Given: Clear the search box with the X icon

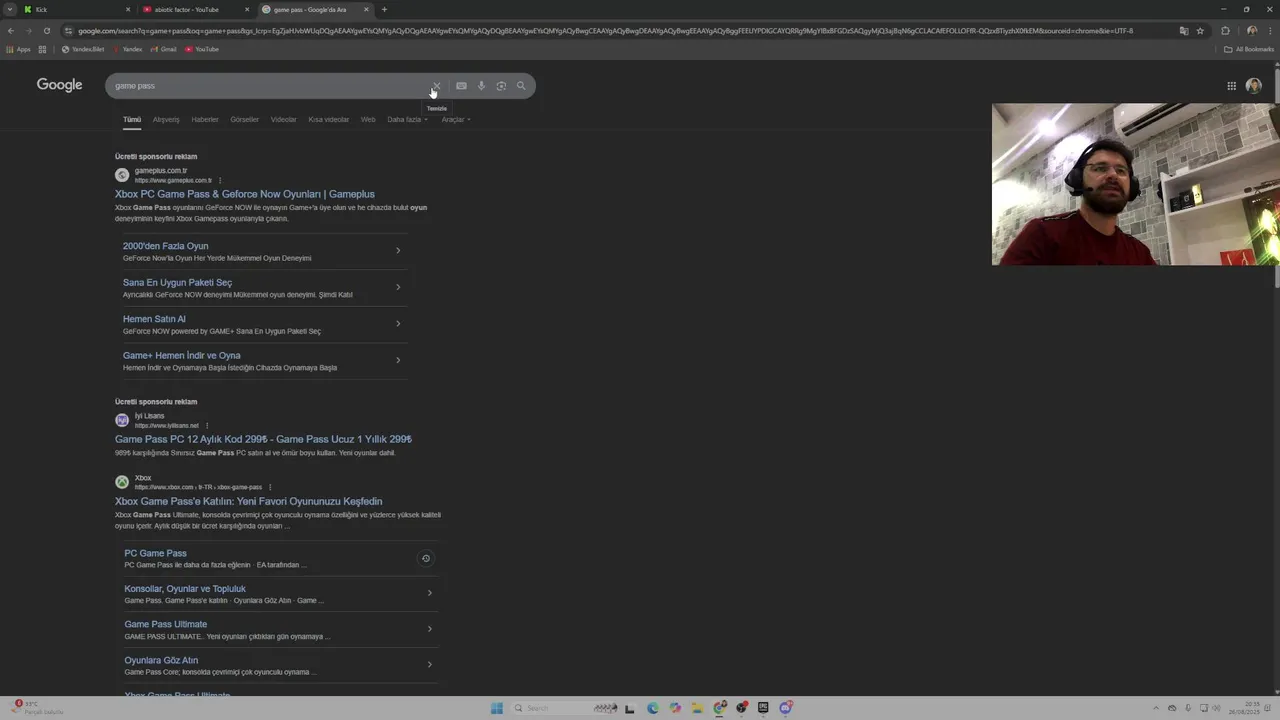Looking at the screenshot, I should (436, 86).
